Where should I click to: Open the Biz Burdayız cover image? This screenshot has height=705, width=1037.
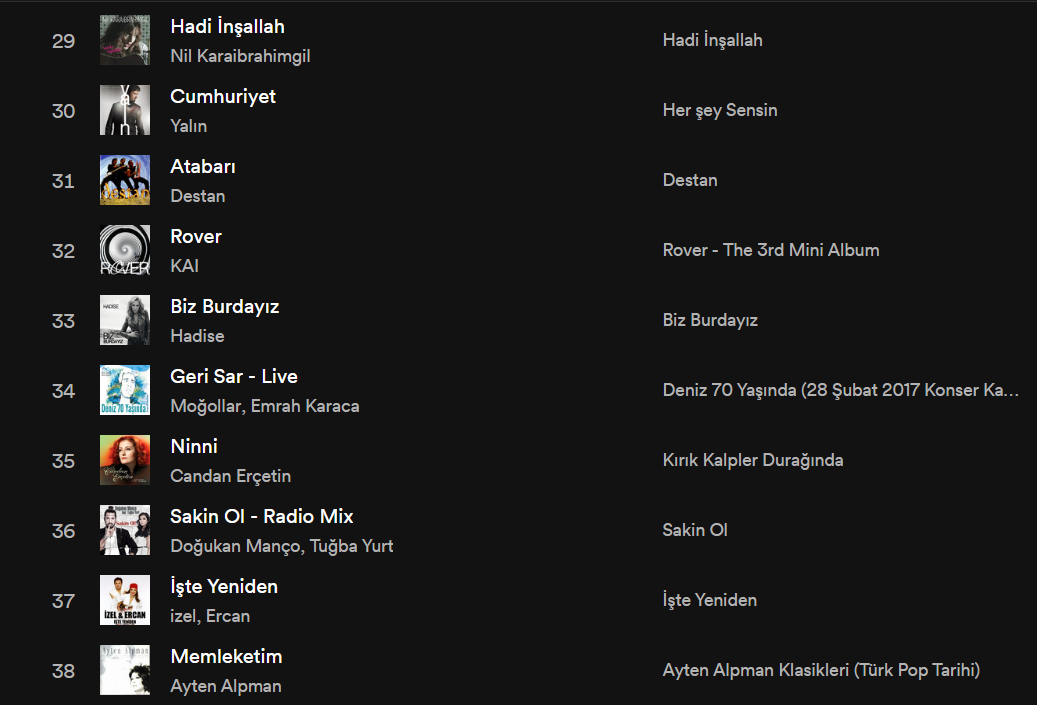pyautogui.click(x=125, y=321)
